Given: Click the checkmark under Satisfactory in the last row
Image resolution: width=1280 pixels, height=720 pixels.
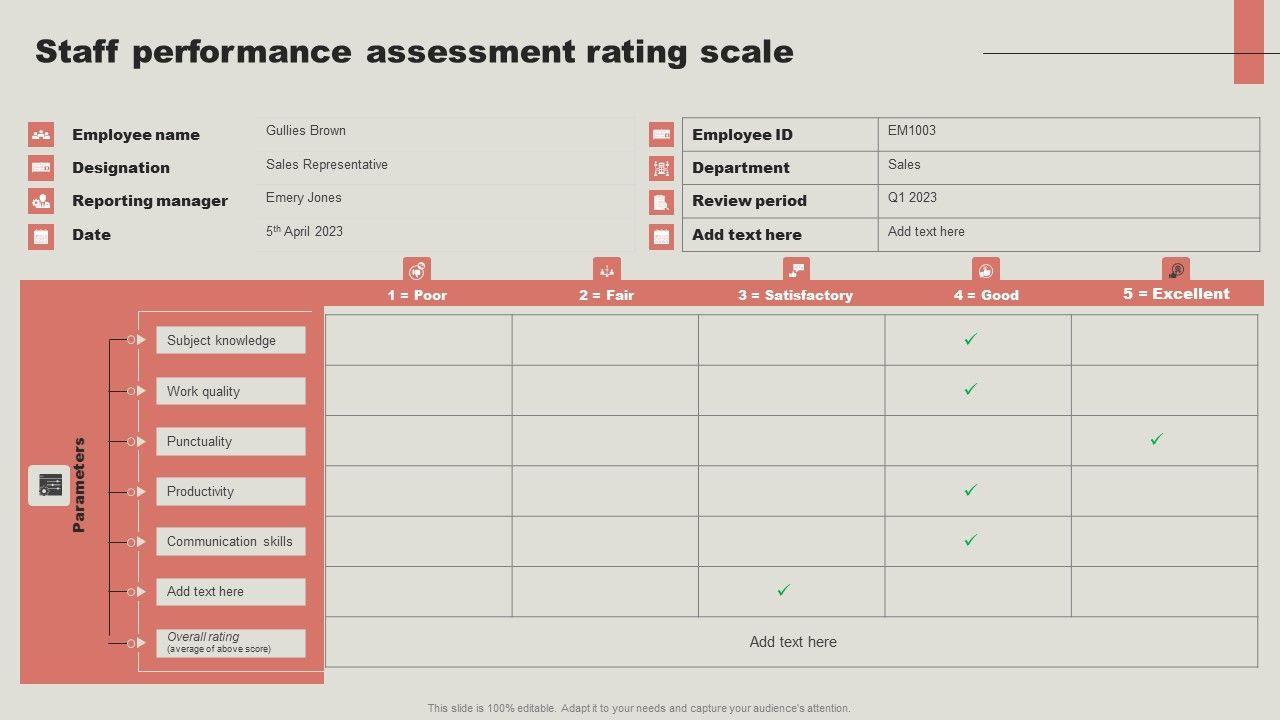Looking at the screenshot, I should pyautogui.click(x=784, y=591).
